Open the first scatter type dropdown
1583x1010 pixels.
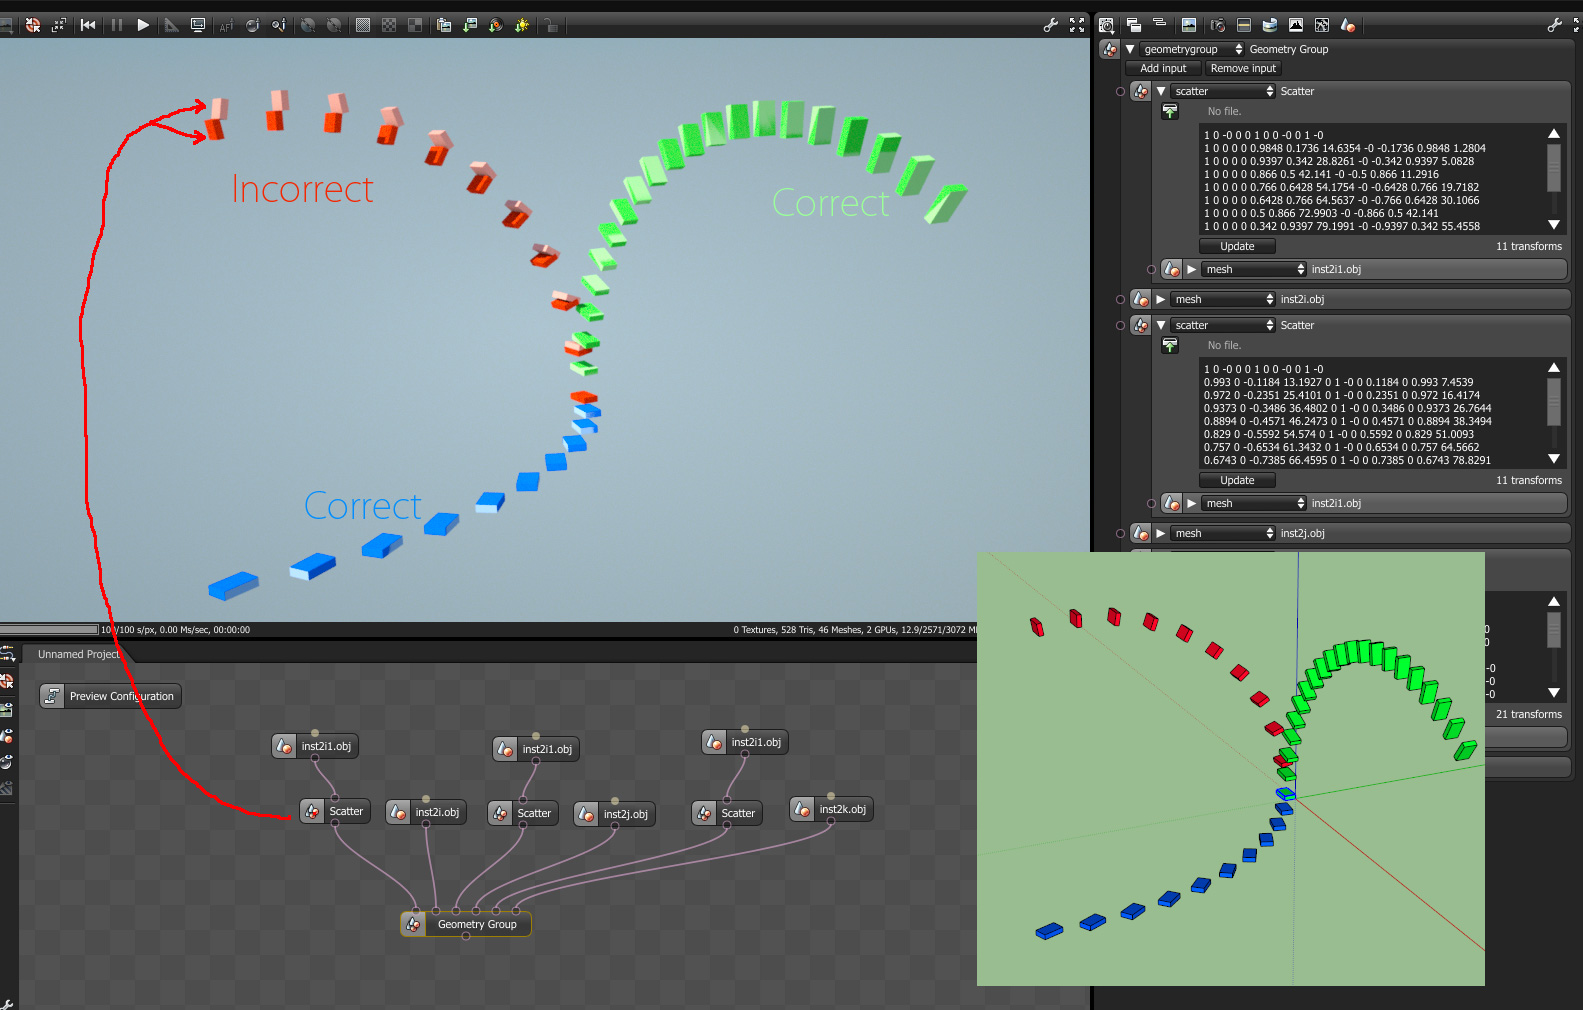(x=1223, y=91)
